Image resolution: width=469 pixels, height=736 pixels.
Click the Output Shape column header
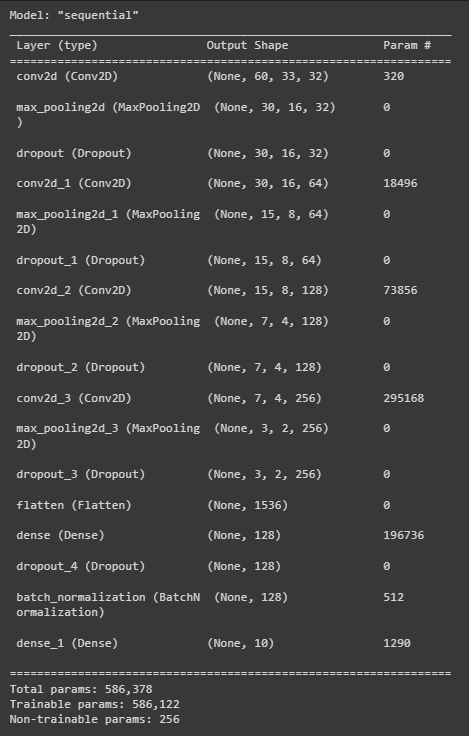tap(247, 46)
